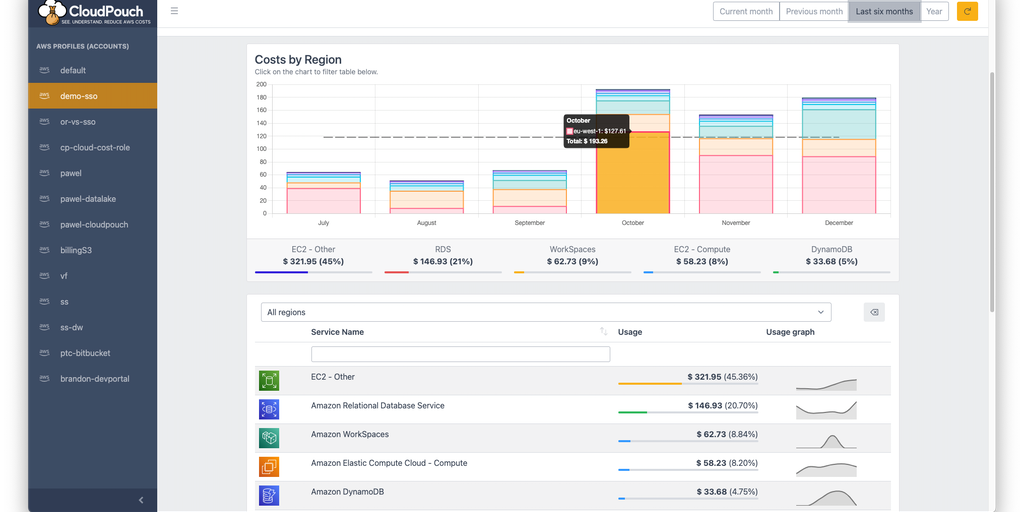Screen dimensions: 1024x512
Task: Select the default AWS profile
Action: (73, 70)
